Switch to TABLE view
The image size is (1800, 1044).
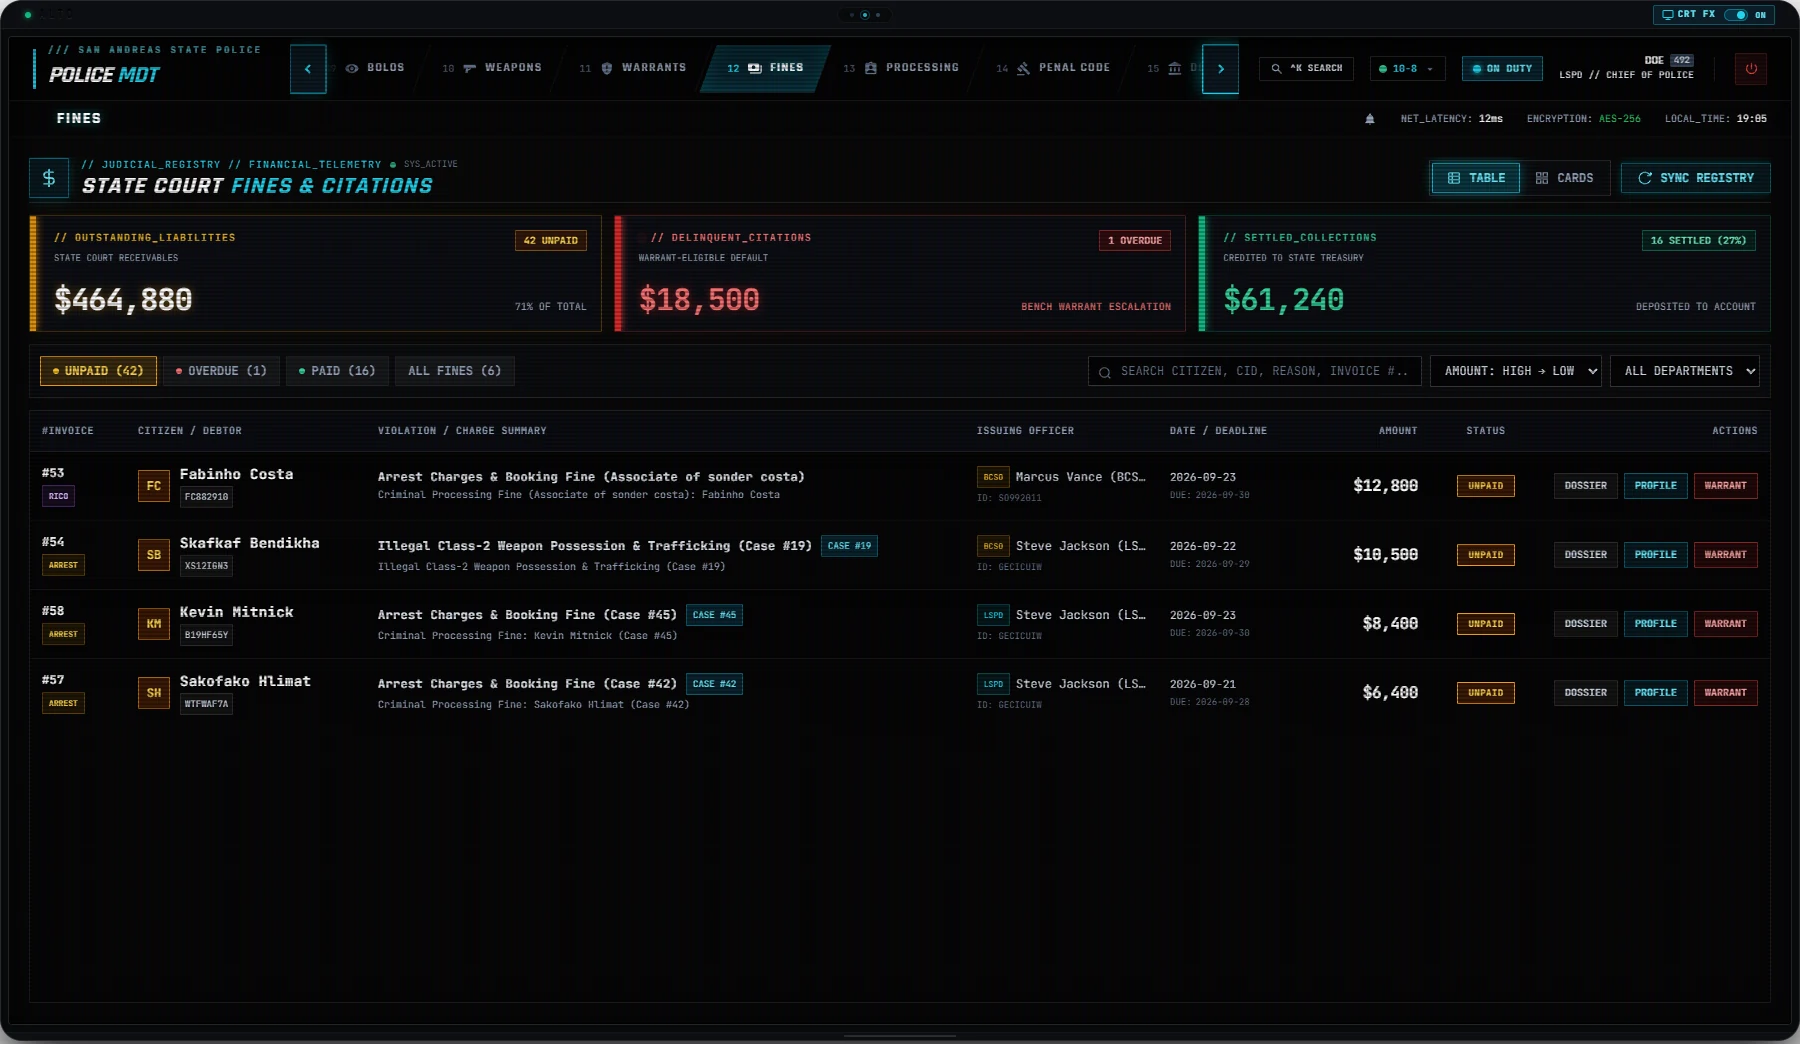click(x=1476, y=178)
